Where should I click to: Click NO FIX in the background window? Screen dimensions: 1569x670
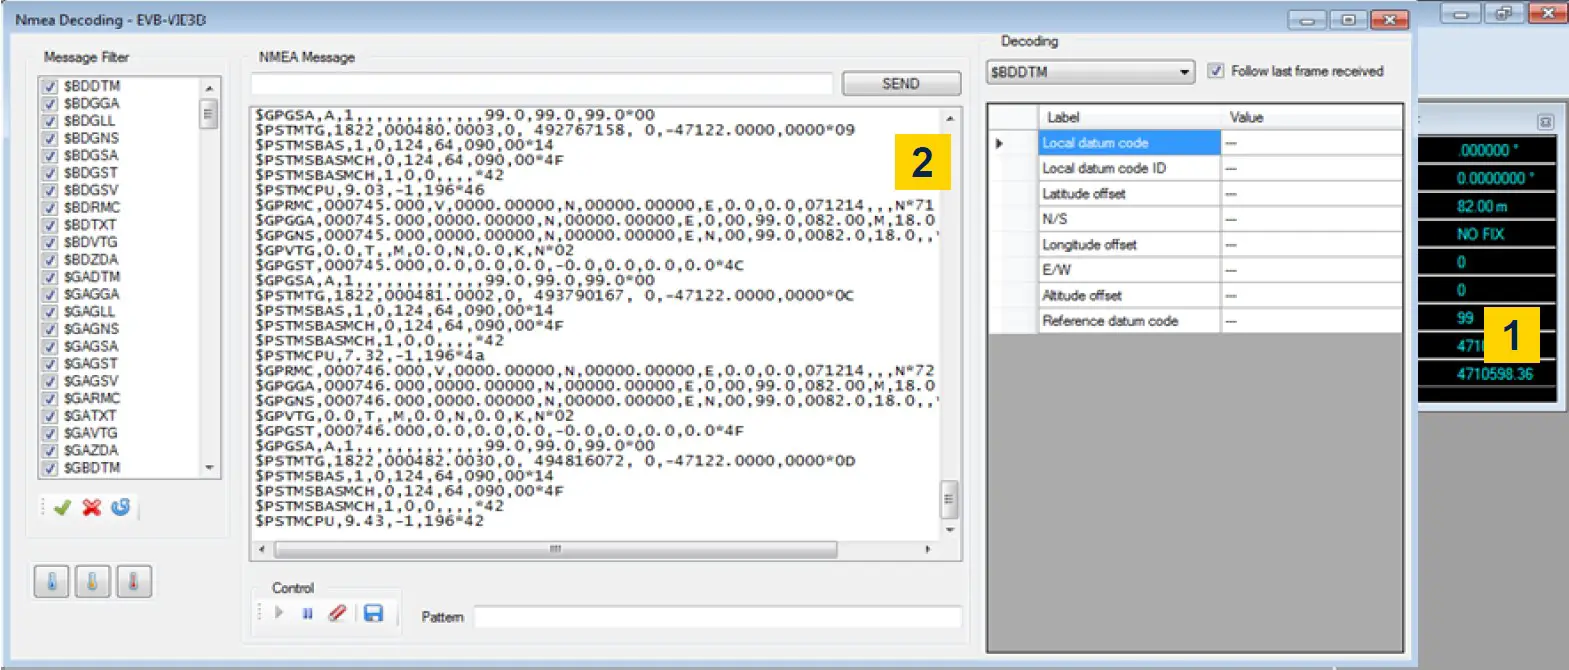tap(1480, 234)
